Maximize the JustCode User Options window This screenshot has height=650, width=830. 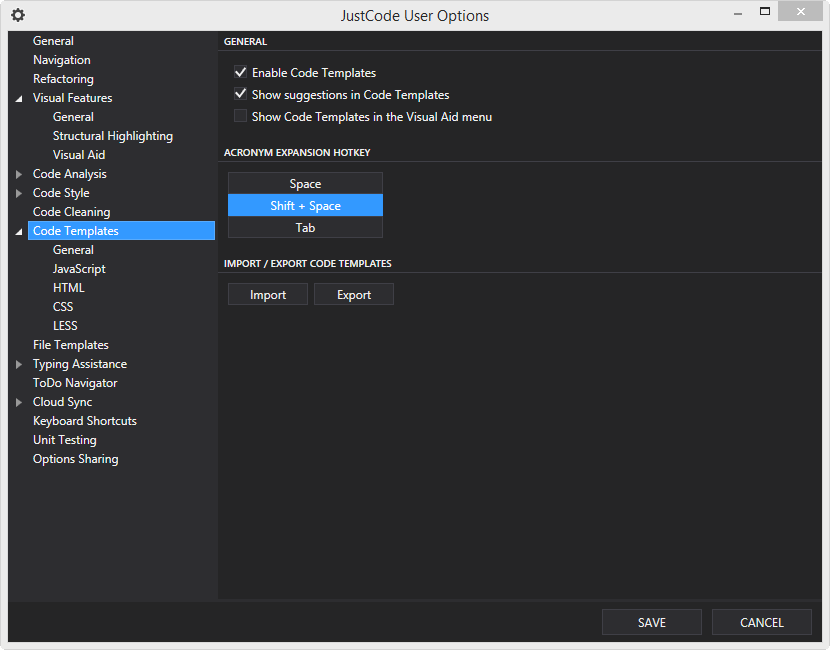(x=765, y=11)
